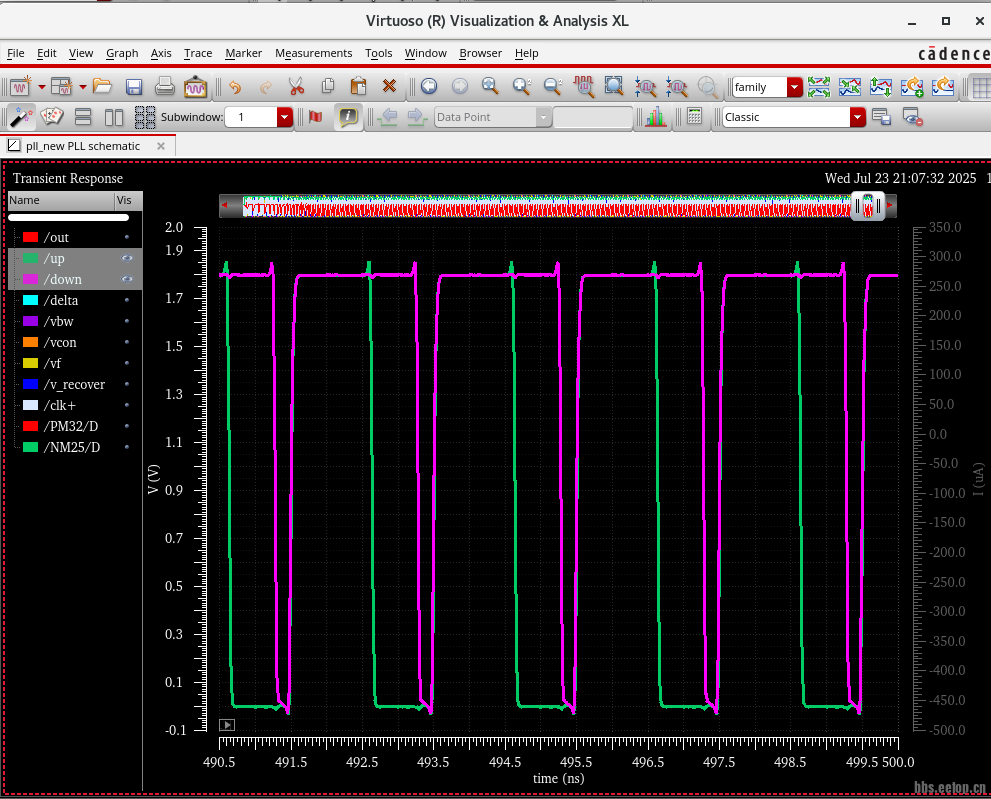Click the Name column header
This screenshot has width=991, height=799.
click(x=61, y=200)
